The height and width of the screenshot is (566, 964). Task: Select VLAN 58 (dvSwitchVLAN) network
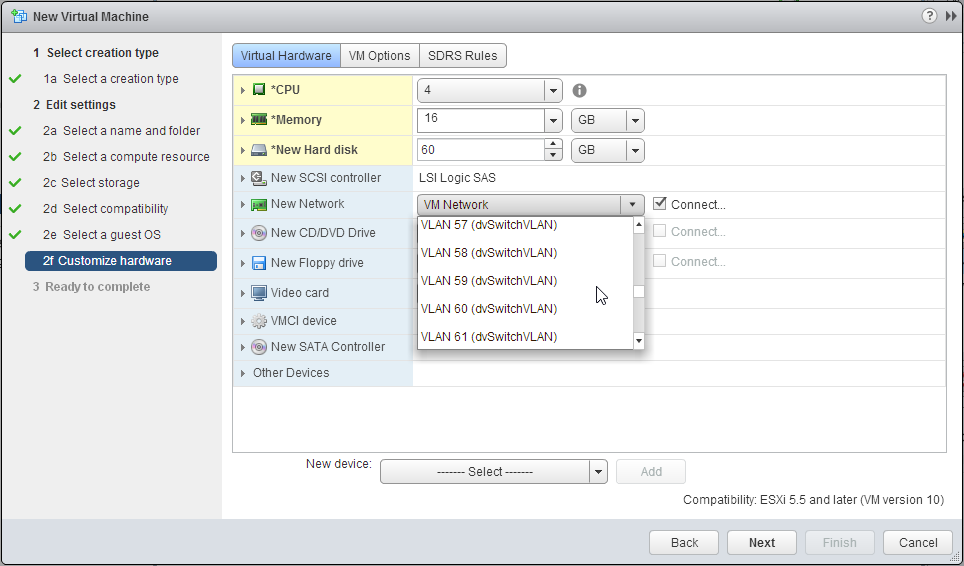(x=525, y=253)
